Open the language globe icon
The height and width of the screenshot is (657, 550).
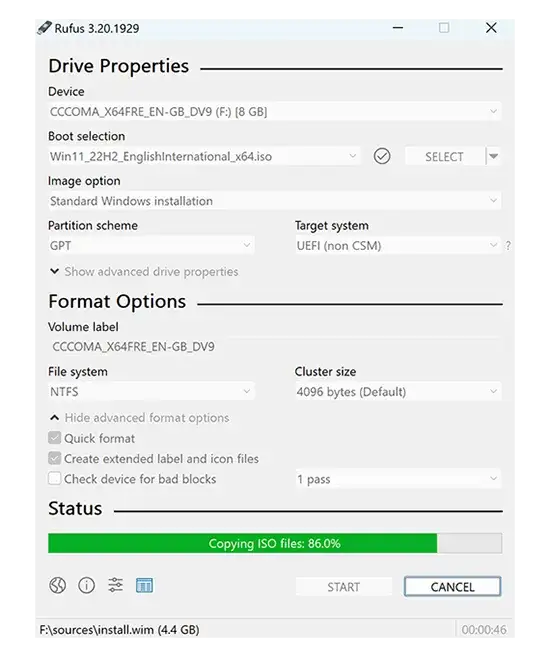coord(57,585)
